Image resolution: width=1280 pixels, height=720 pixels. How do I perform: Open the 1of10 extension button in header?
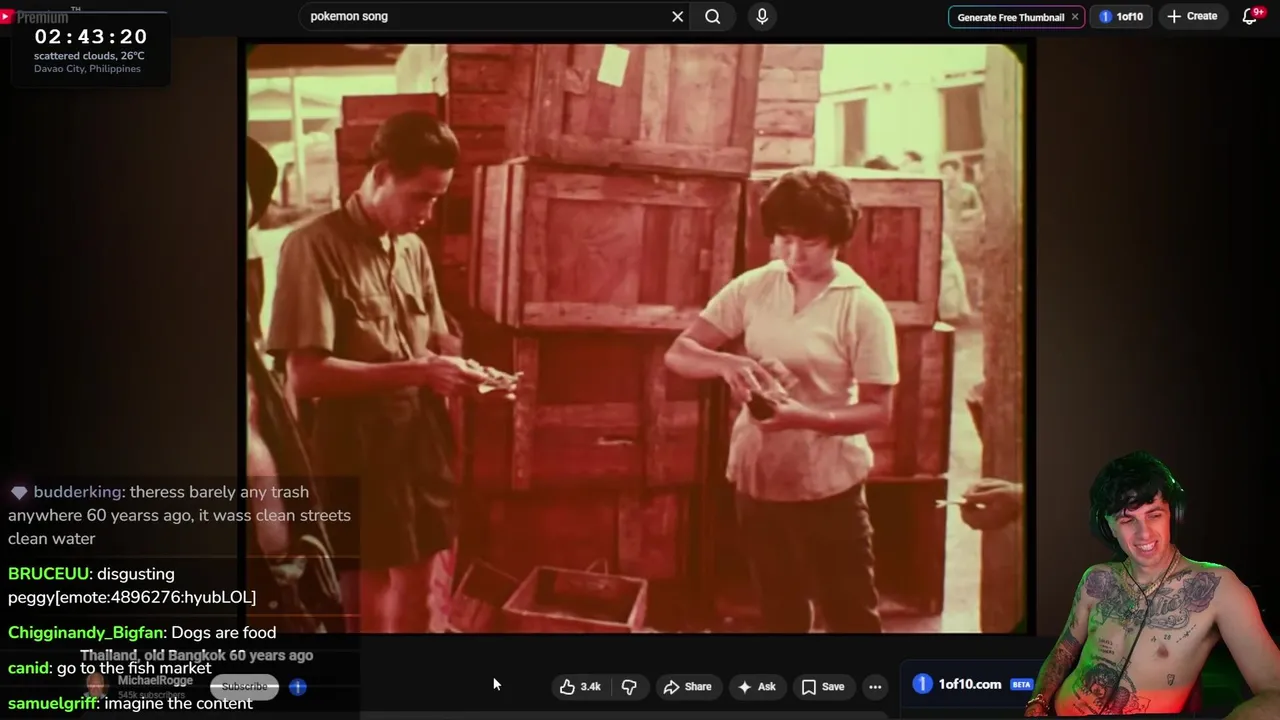[x=1121, y=16]
